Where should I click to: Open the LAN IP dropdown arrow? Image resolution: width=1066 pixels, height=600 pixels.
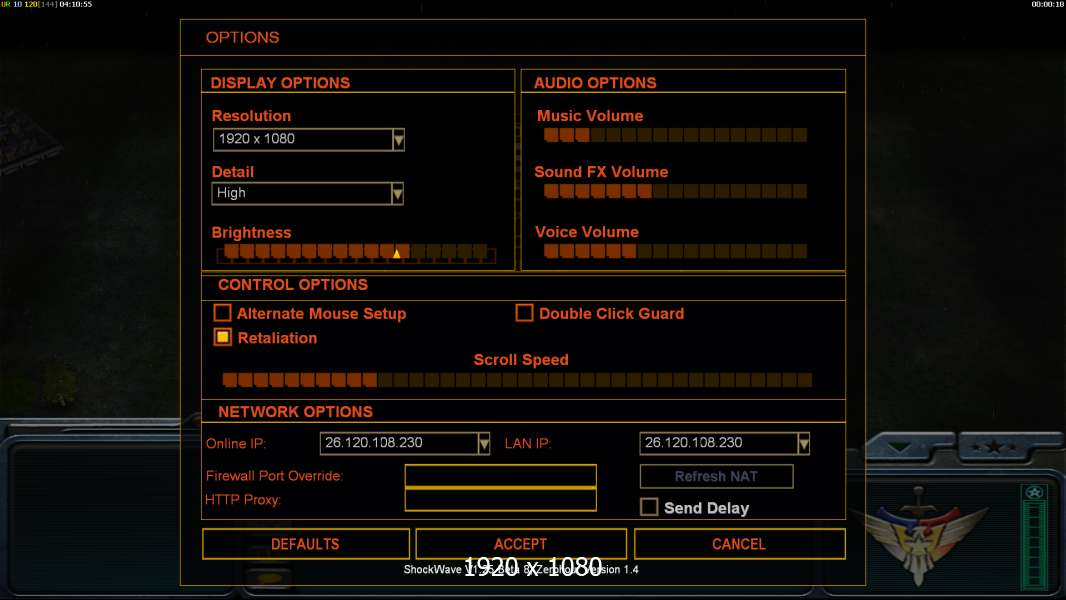804,444
